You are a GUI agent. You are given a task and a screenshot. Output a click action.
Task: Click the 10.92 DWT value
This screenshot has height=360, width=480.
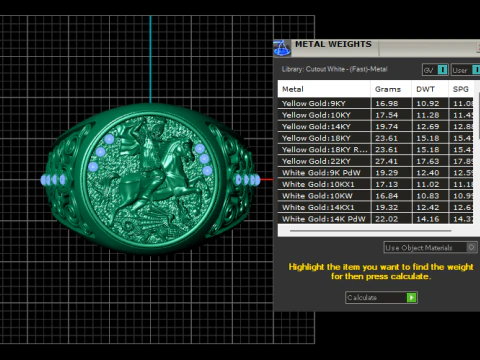click(x=428, y=103)
